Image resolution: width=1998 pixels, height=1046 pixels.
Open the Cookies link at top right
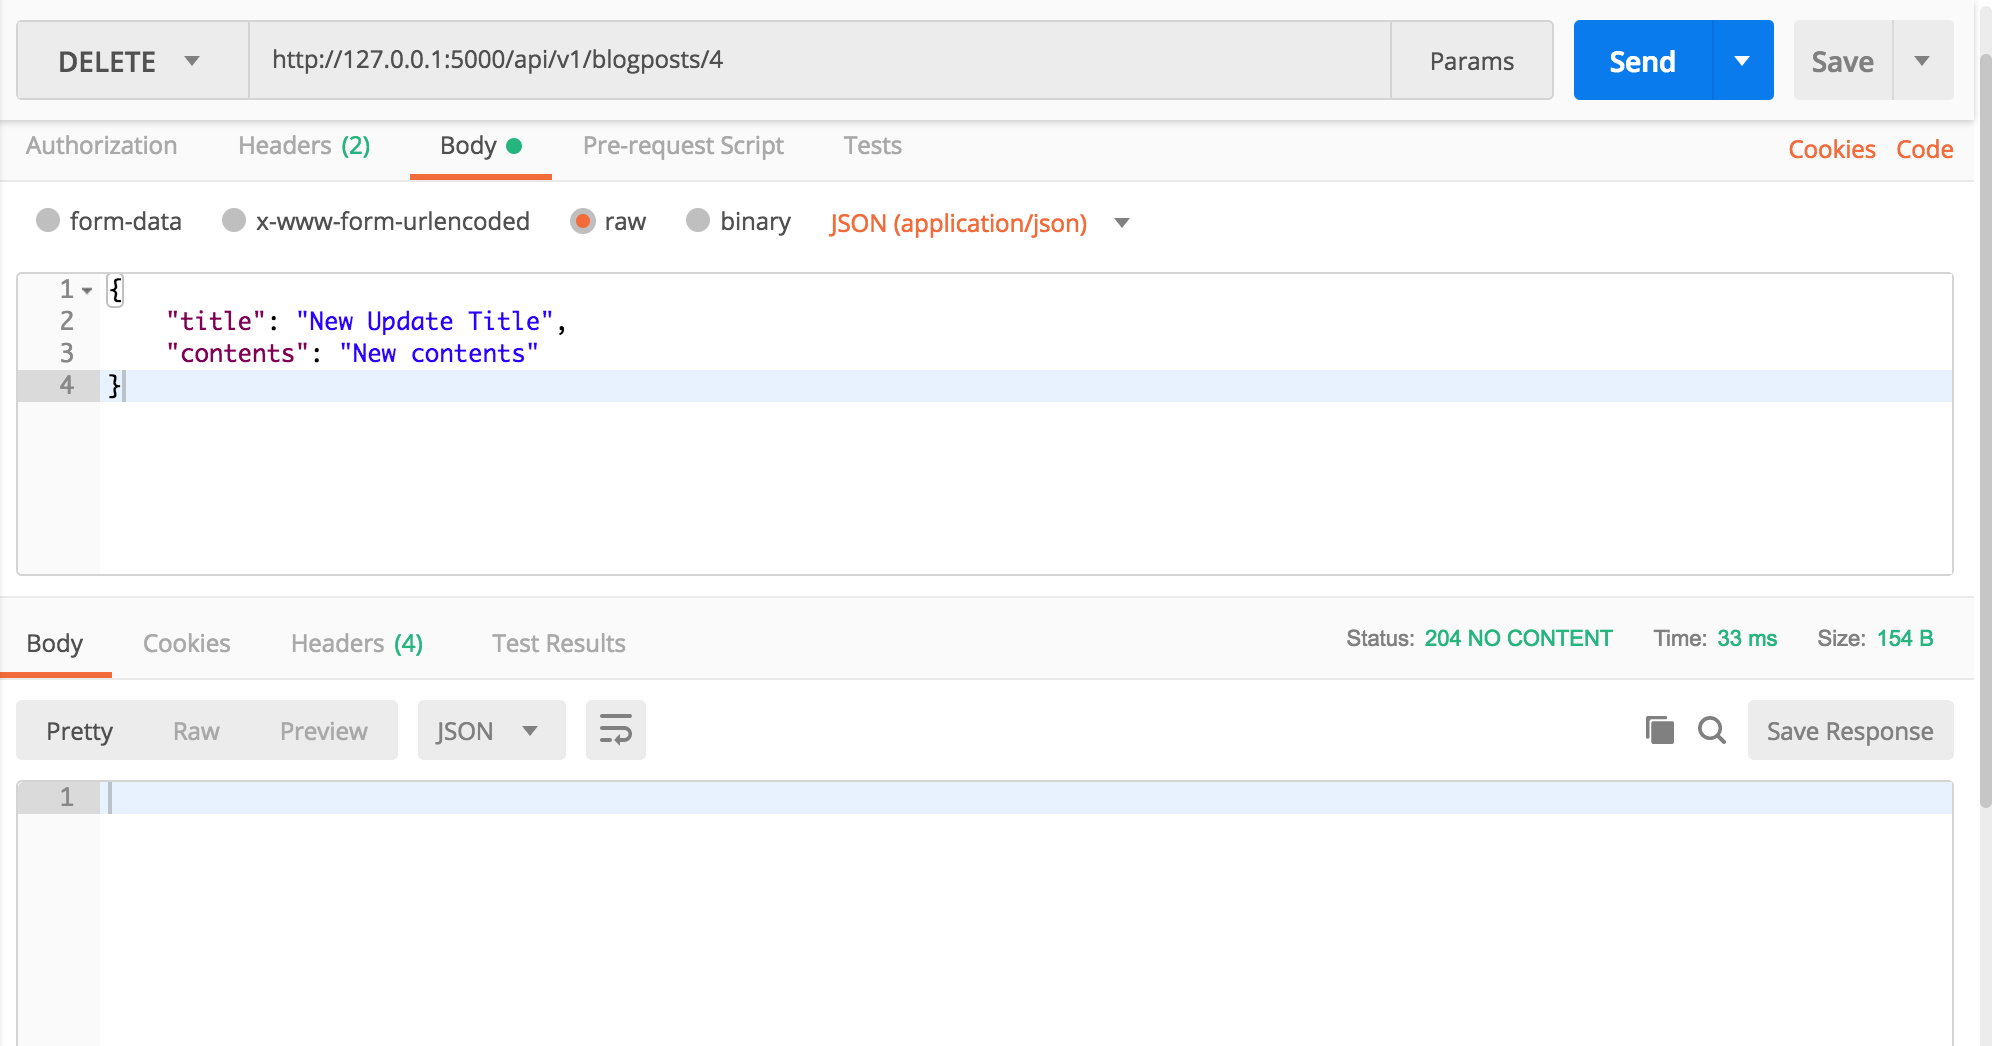[1831, 149]
